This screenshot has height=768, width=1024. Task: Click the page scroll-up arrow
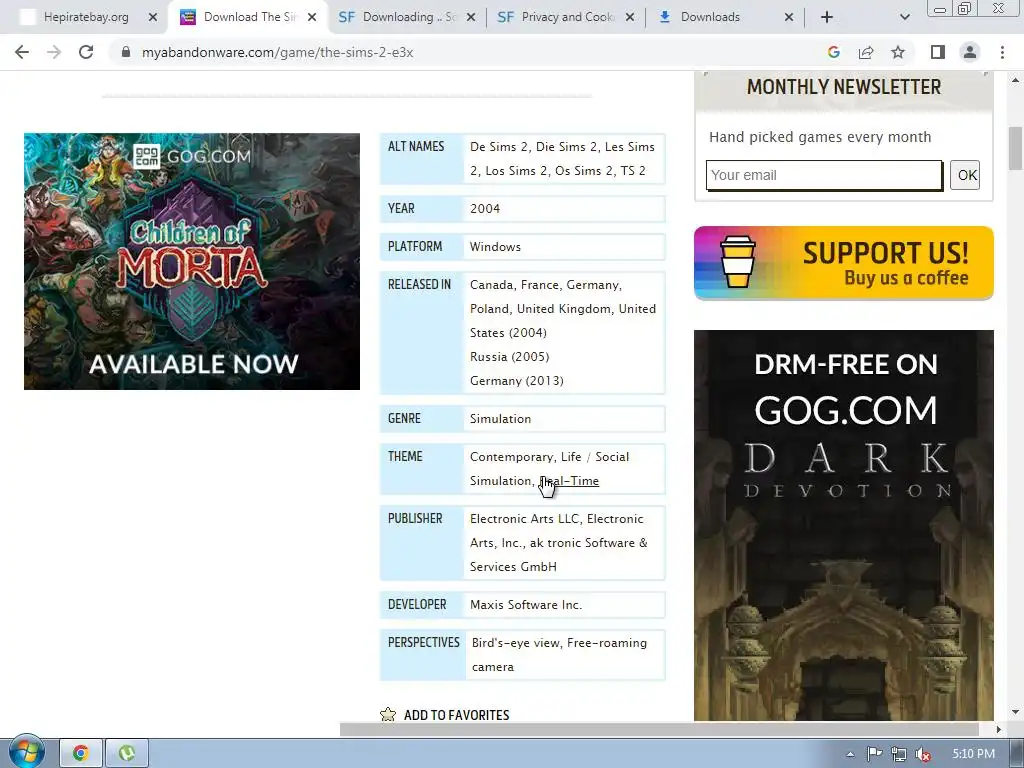(x=1015, y=80)
